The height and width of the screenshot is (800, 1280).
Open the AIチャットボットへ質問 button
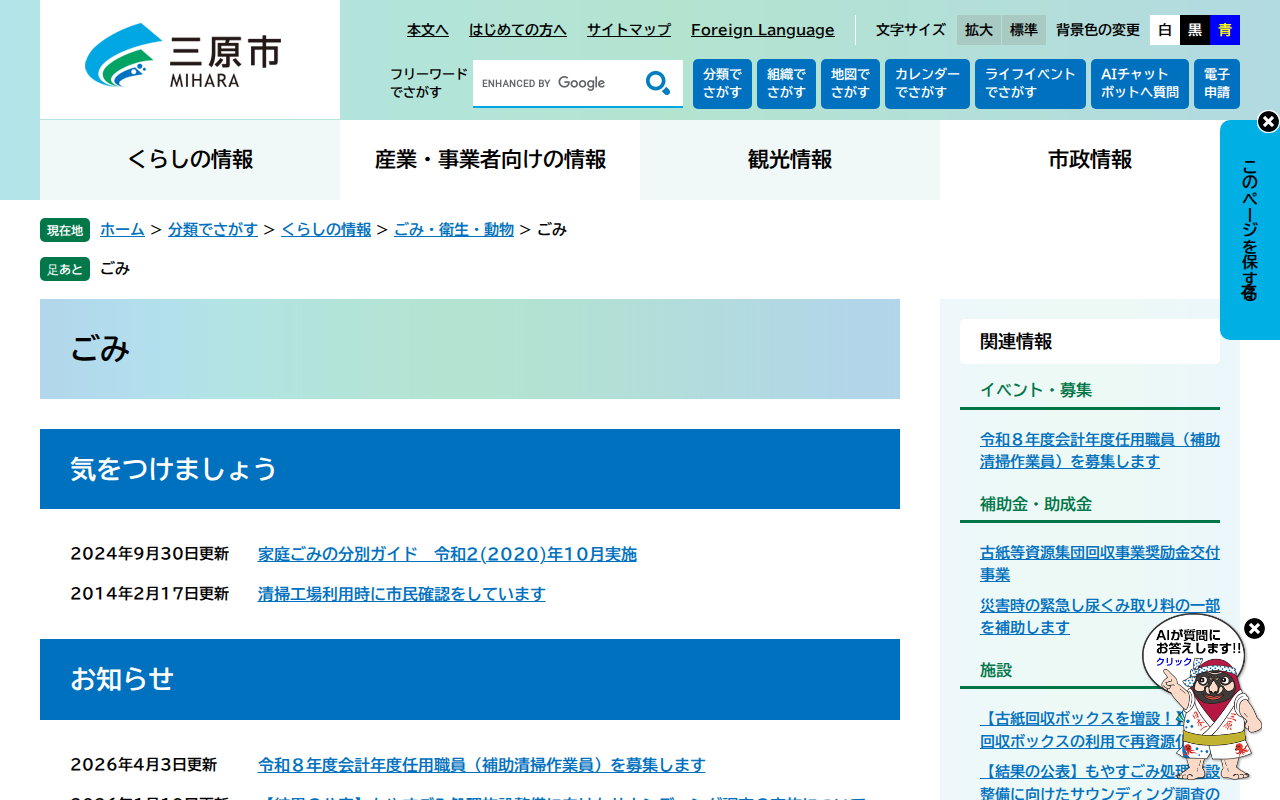pos(1139,84)
